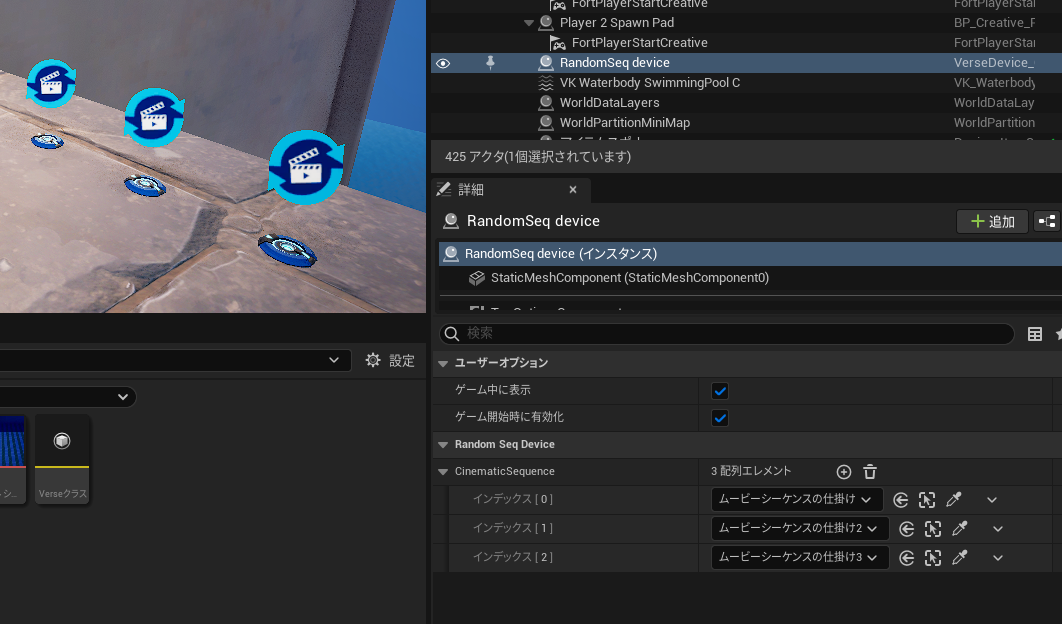Image resolution: width=1062 pixels, height=624 pixels.
Task: Click the eyedropper picker for CinematicSequence index 0
Action: tap(953, 499)
